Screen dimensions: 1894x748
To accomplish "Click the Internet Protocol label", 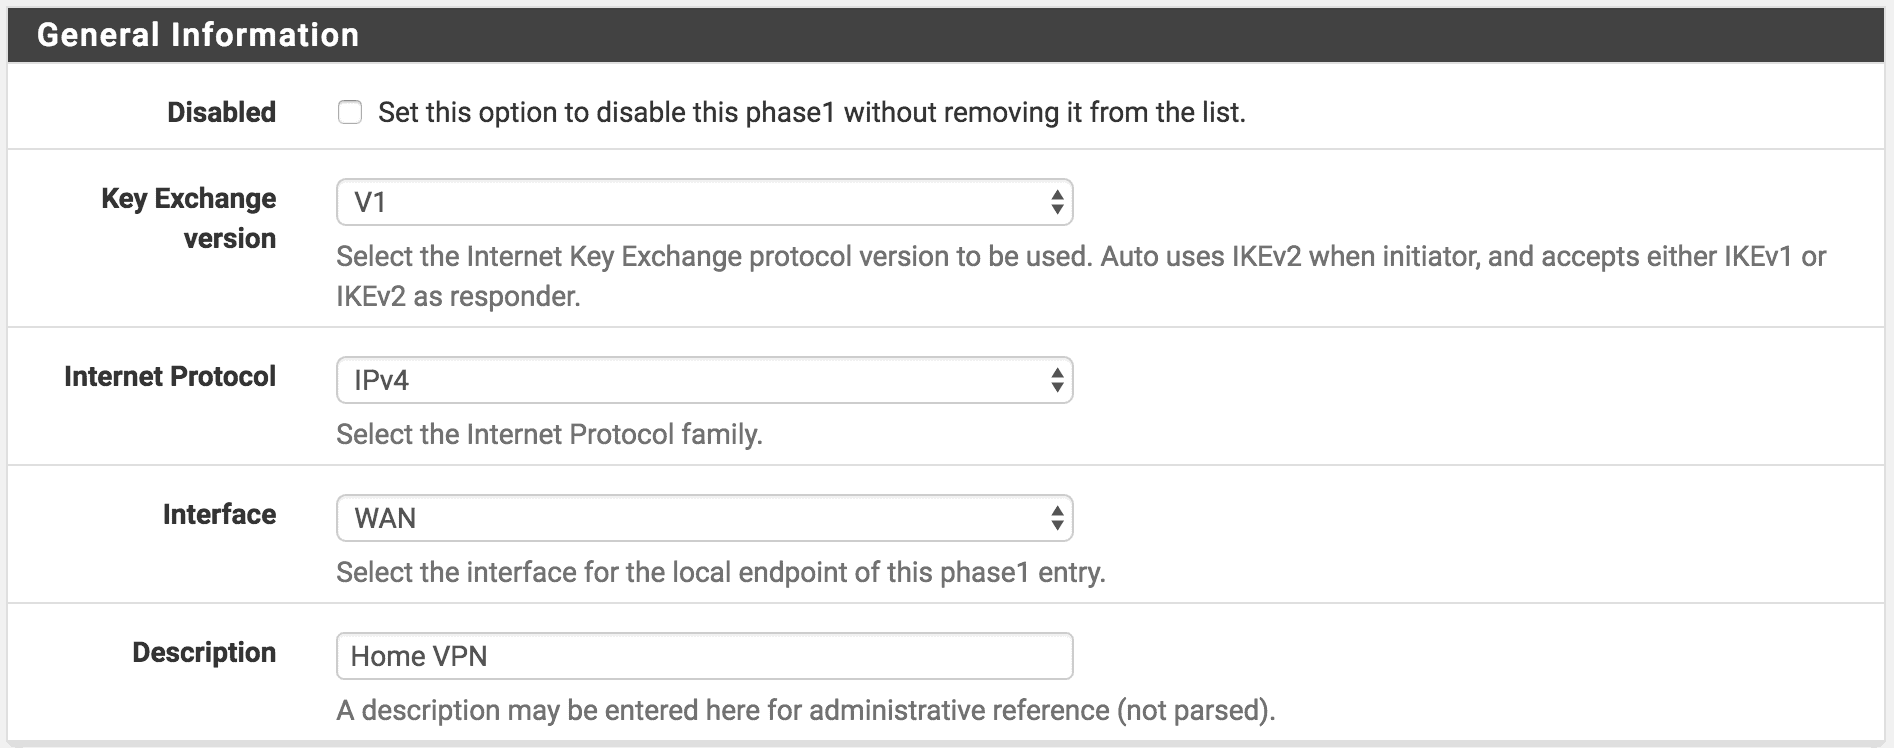I will [x=170, y=376].
